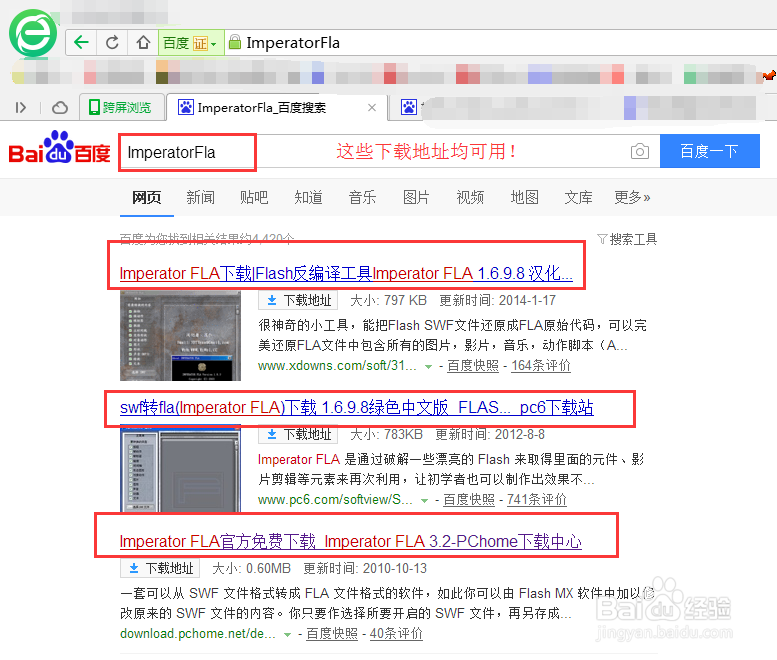Open 40条评价 reviews link
777x660 pixels.
point(396,634)
